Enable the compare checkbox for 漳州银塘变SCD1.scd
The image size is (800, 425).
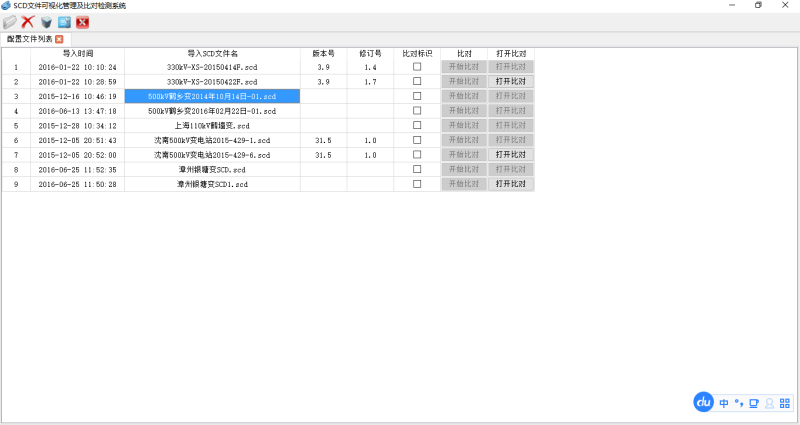(417, 185)
